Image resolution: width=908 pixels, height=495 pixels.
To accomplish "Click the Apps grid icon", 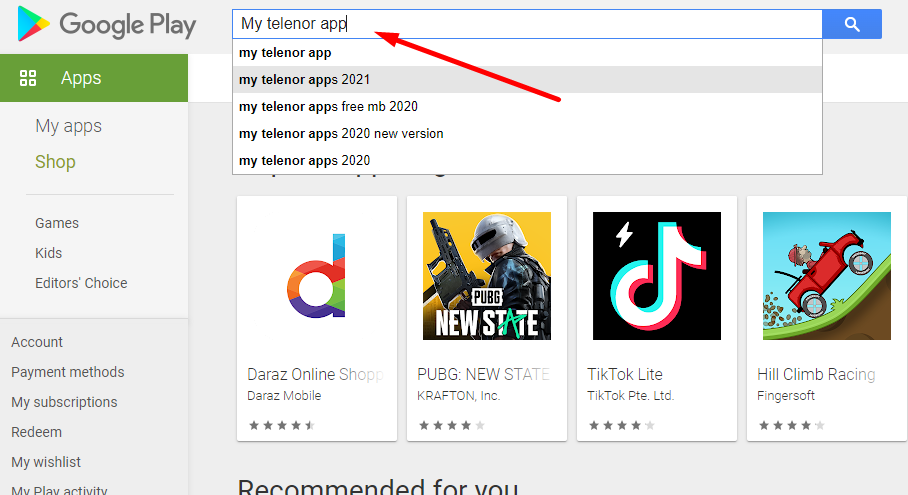I will (28, 78).
